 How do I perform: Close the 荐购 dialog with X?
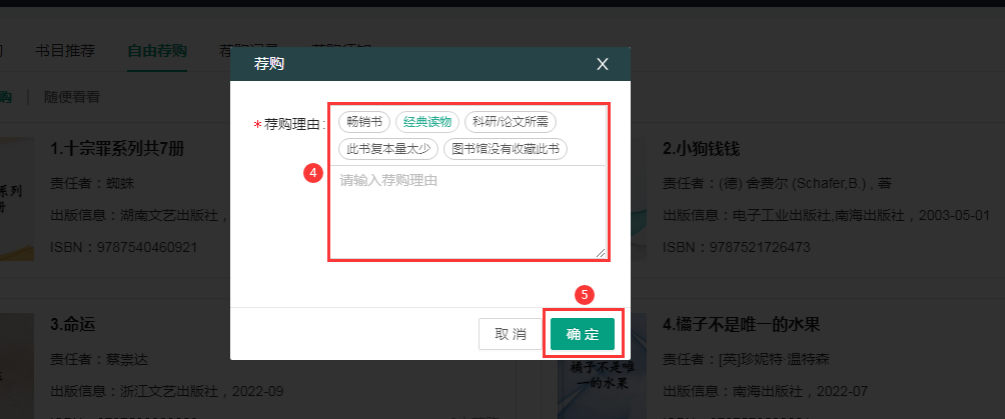[602, 64]
